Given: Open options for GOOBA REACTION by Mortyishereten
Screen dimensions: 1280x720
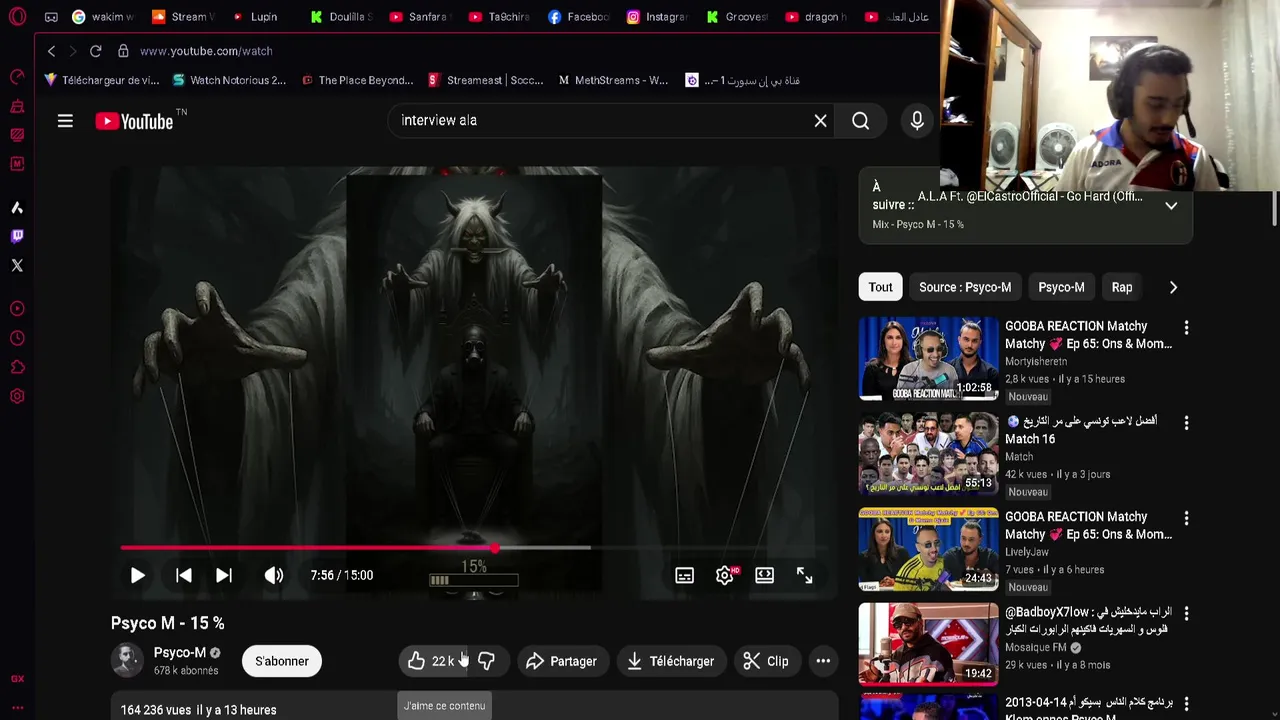Looking at the screenshot, I should point(1186,328).
